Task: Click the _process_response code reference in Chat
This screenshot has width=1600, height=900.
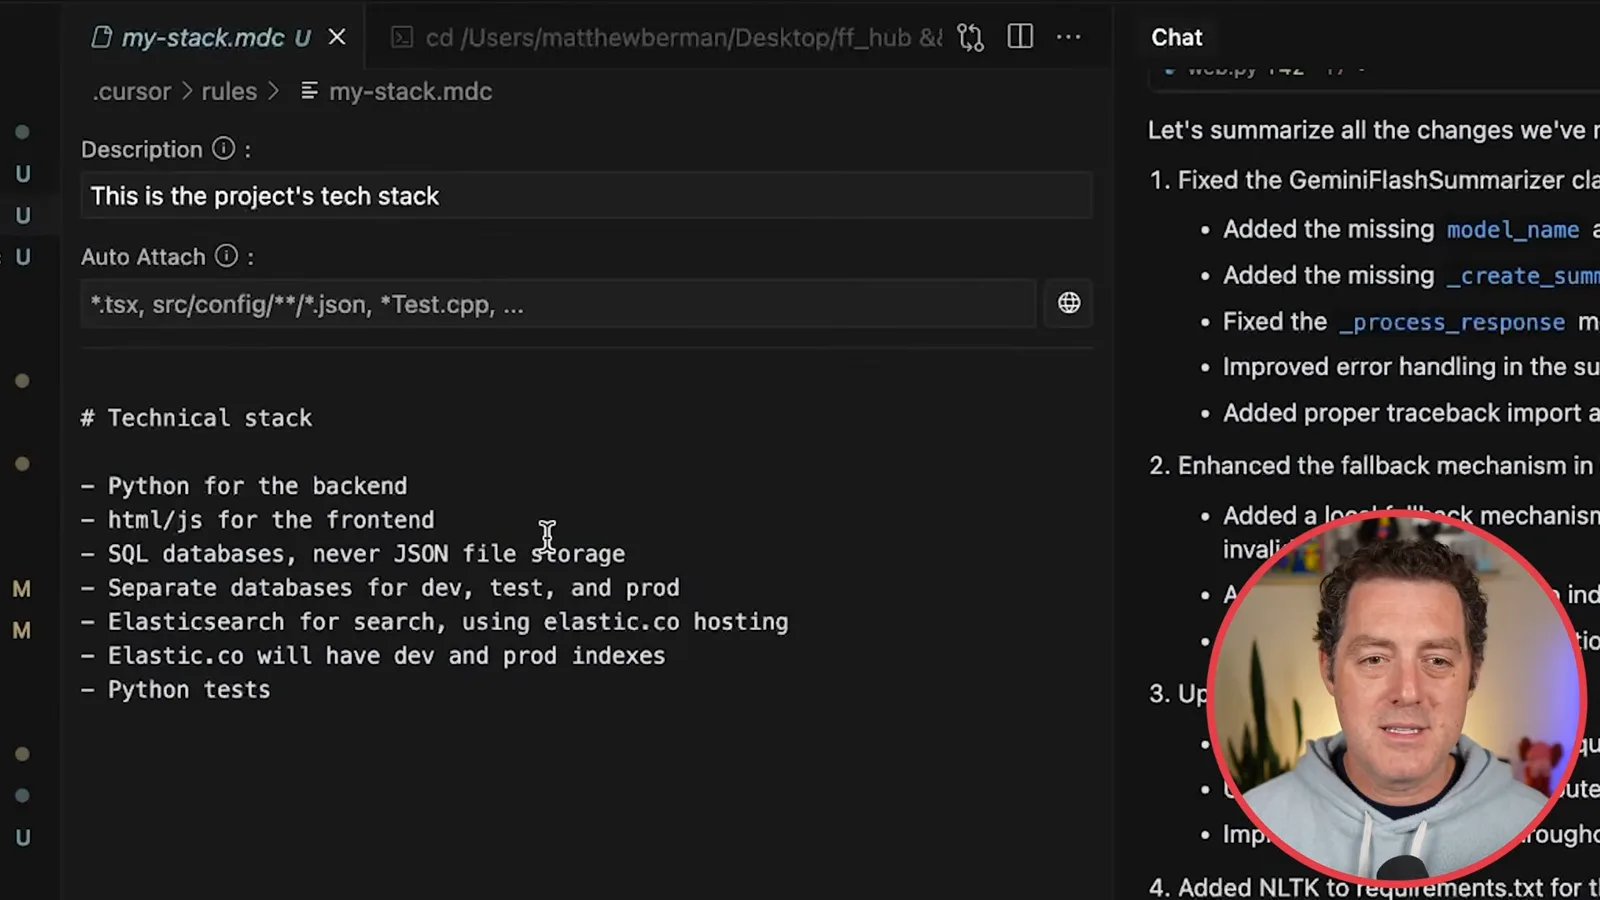Action: [1452, 322]
